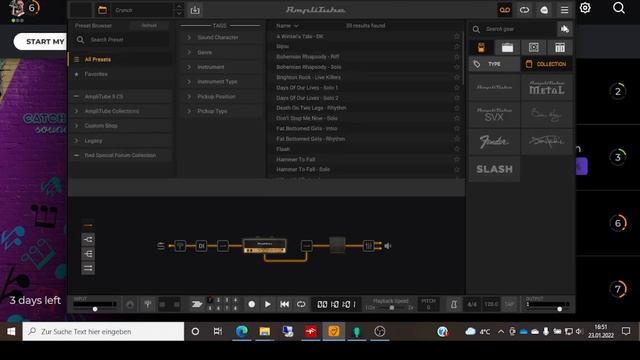
Task: Open the hamburger main menu of AmpliTube
Action: click(564, 10)
